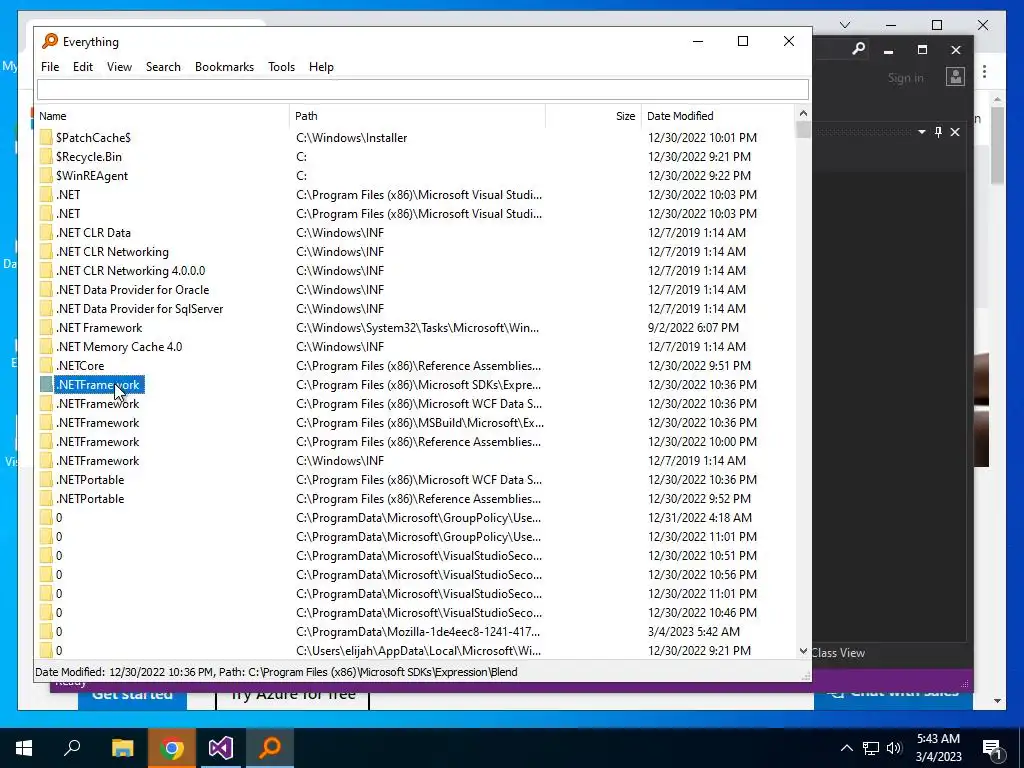Viewport: 1024px width, 768px height.
Task: Select the .NET Memory Cache 4.0 entry
Action: 119,347
